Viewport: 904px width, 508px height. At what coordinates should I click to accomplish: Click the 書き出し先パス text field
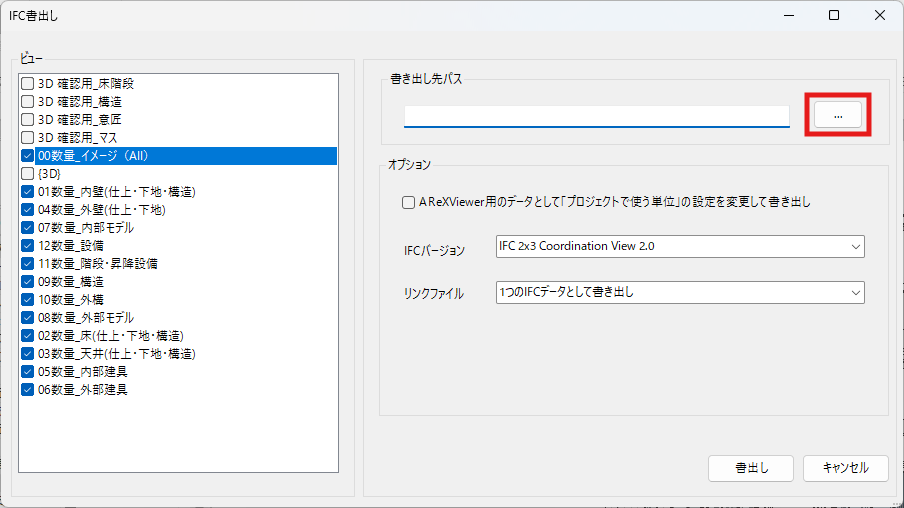tap(596, 116)
